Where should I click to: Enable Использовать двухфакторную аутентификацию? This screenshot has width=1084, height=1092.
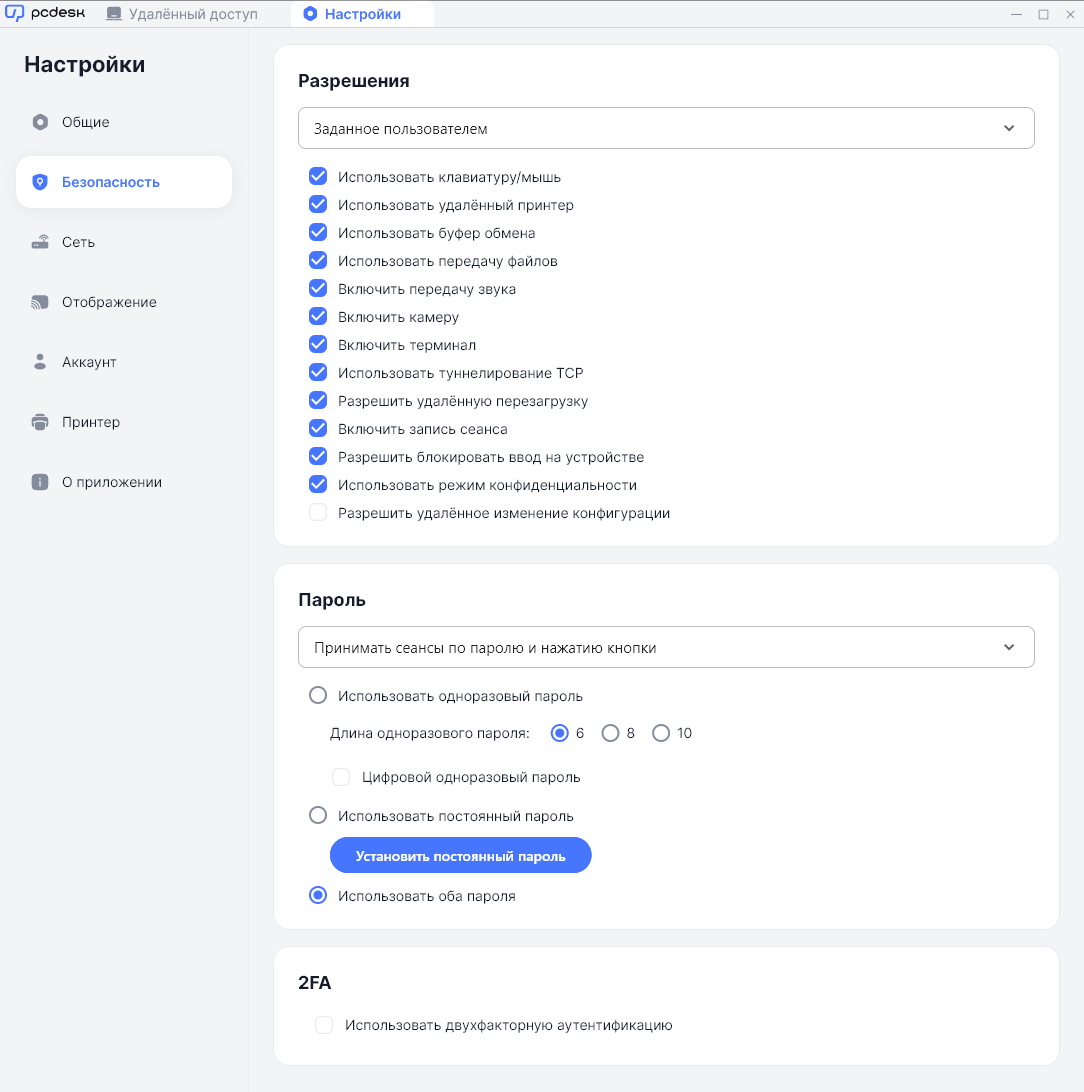(x=324, y=1024)
